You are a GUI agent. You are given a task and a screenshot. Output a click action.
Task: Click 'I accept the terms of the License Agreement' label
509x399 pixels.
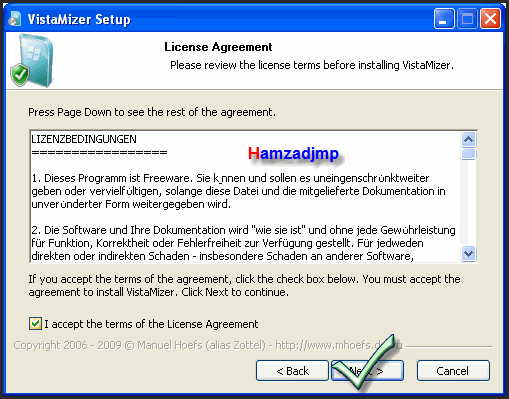coord(151,324)
